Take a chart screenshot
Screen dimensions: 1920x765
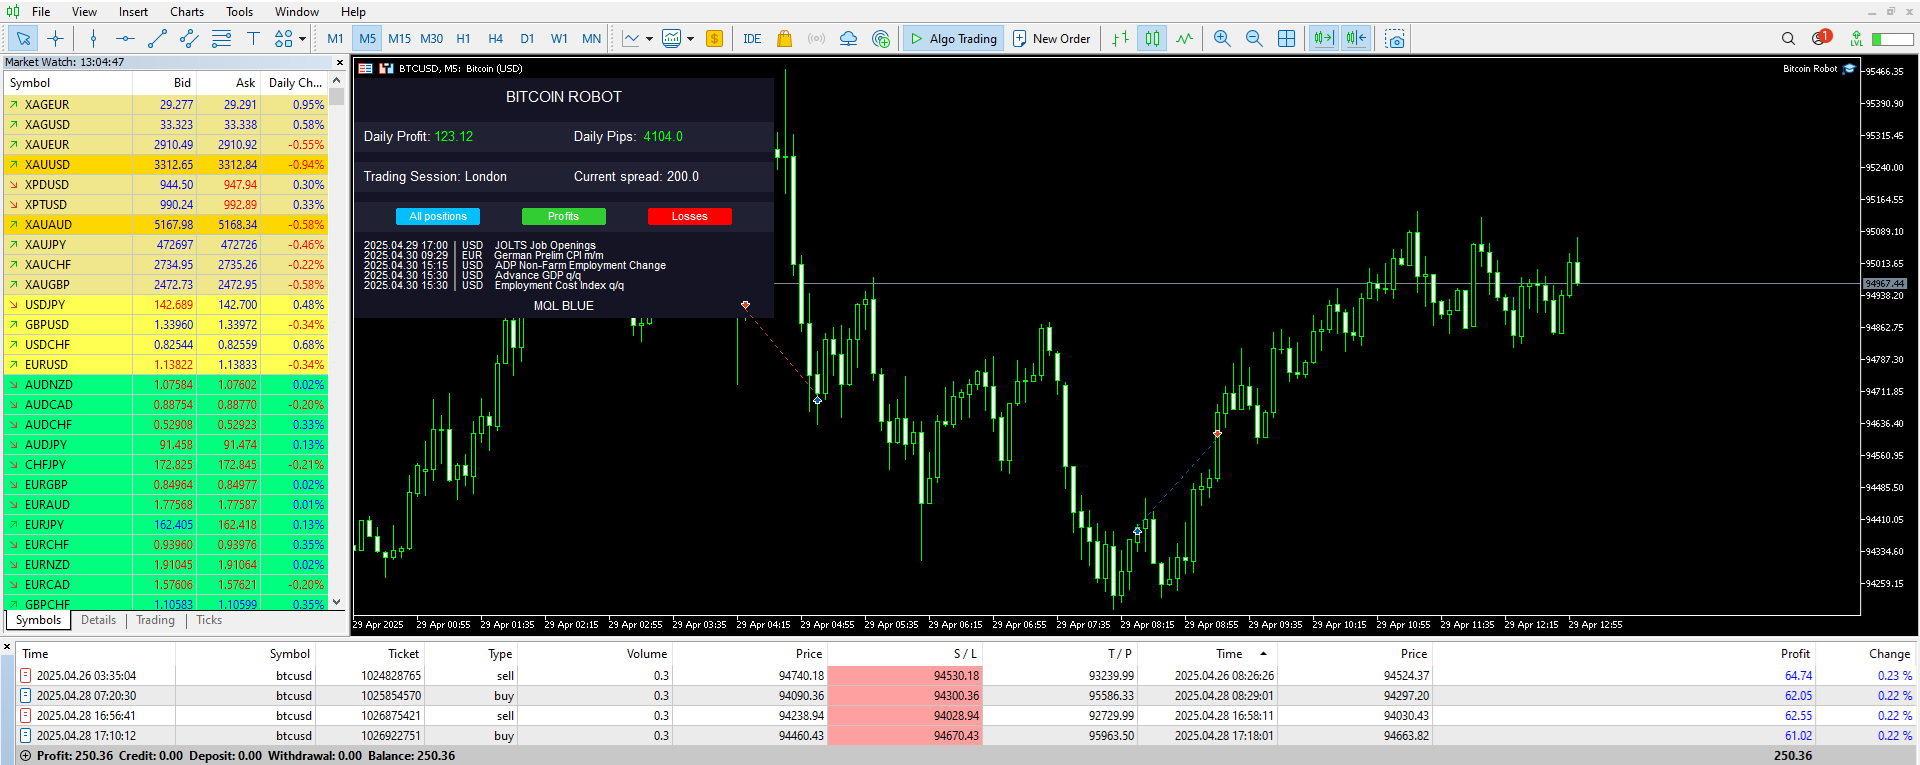[x=1395, y=39]
